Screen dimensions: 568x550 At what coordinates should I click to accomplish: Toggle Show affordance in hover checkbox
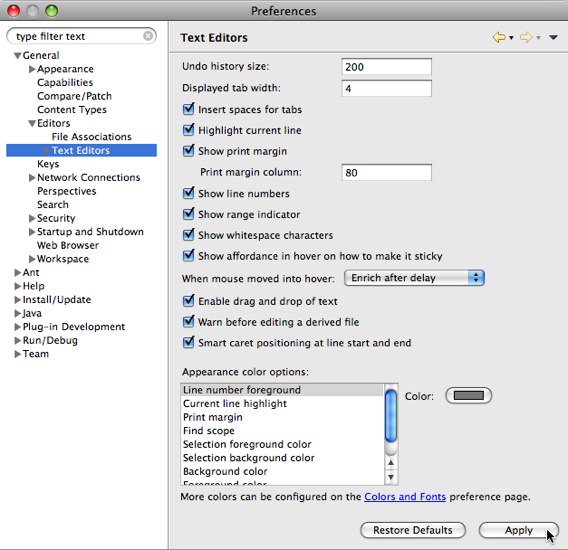tap(188, 255)
